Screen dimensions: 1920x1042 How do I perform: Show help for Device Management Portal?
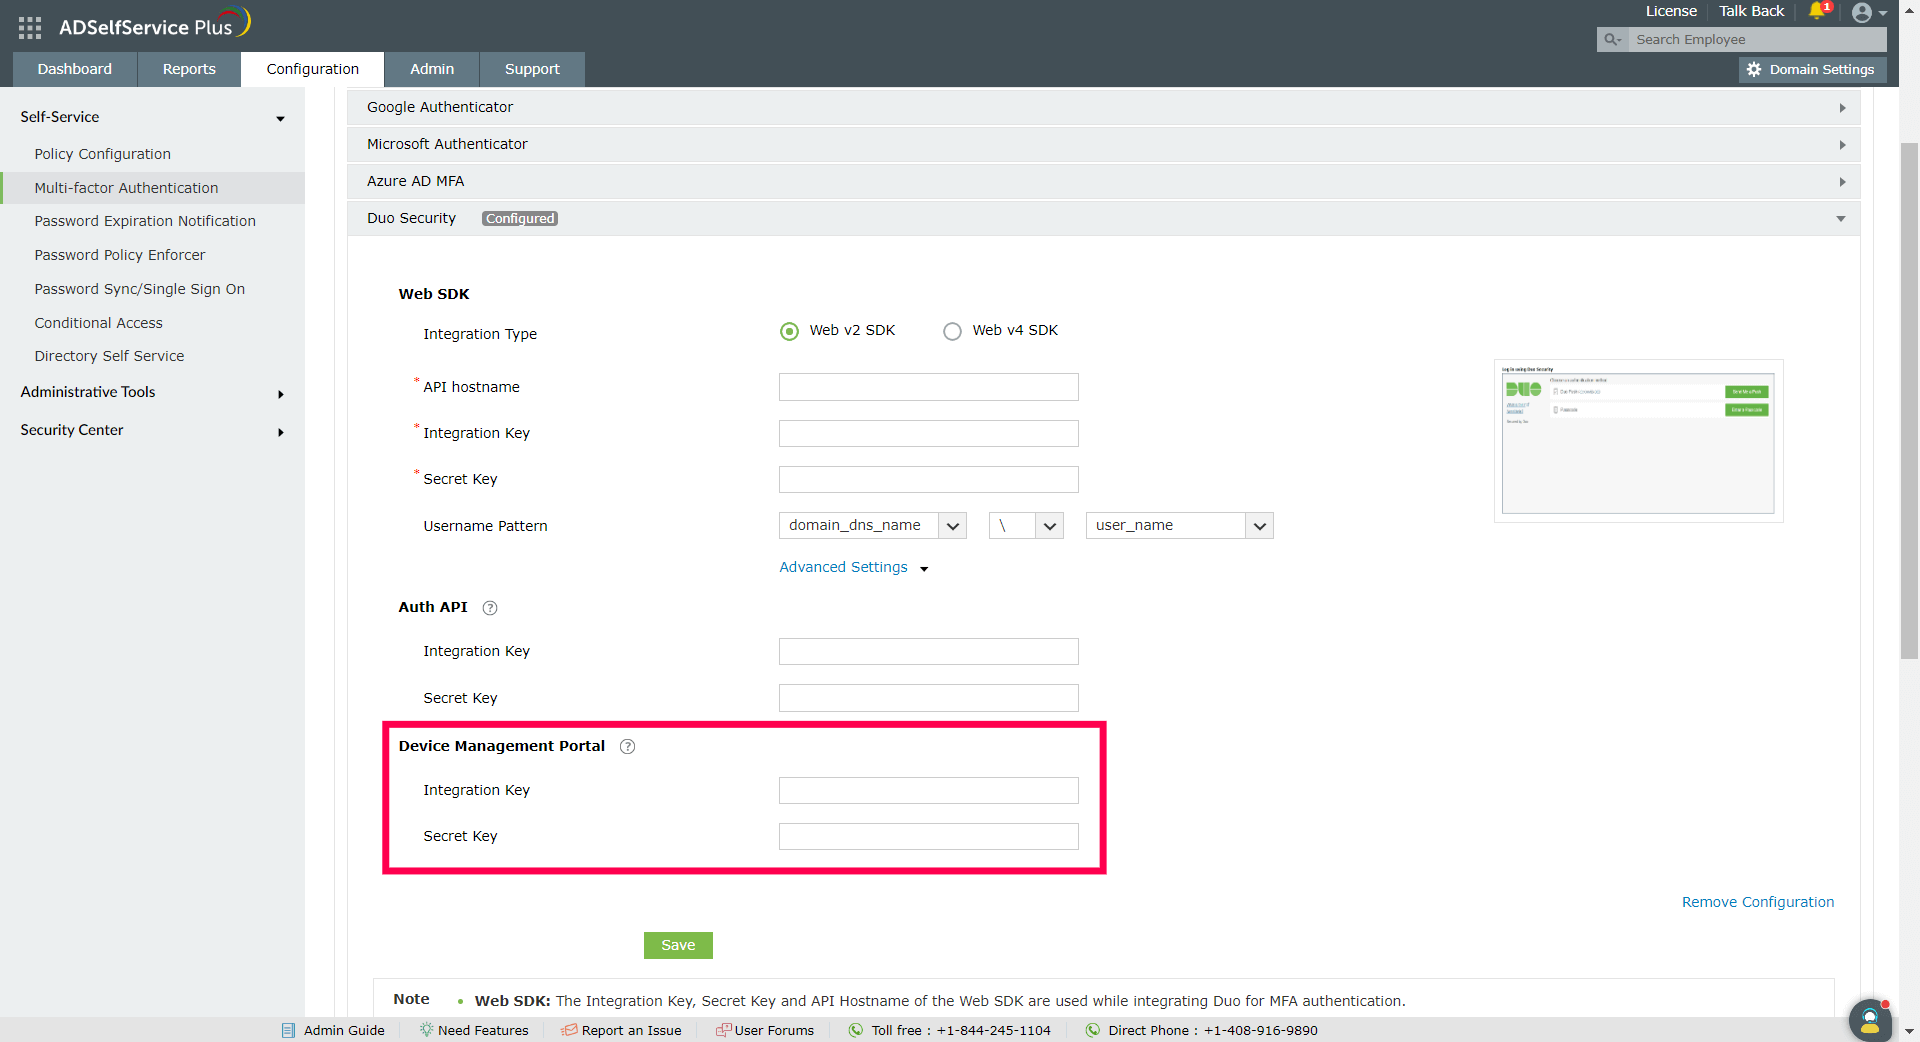coord(628,747)
